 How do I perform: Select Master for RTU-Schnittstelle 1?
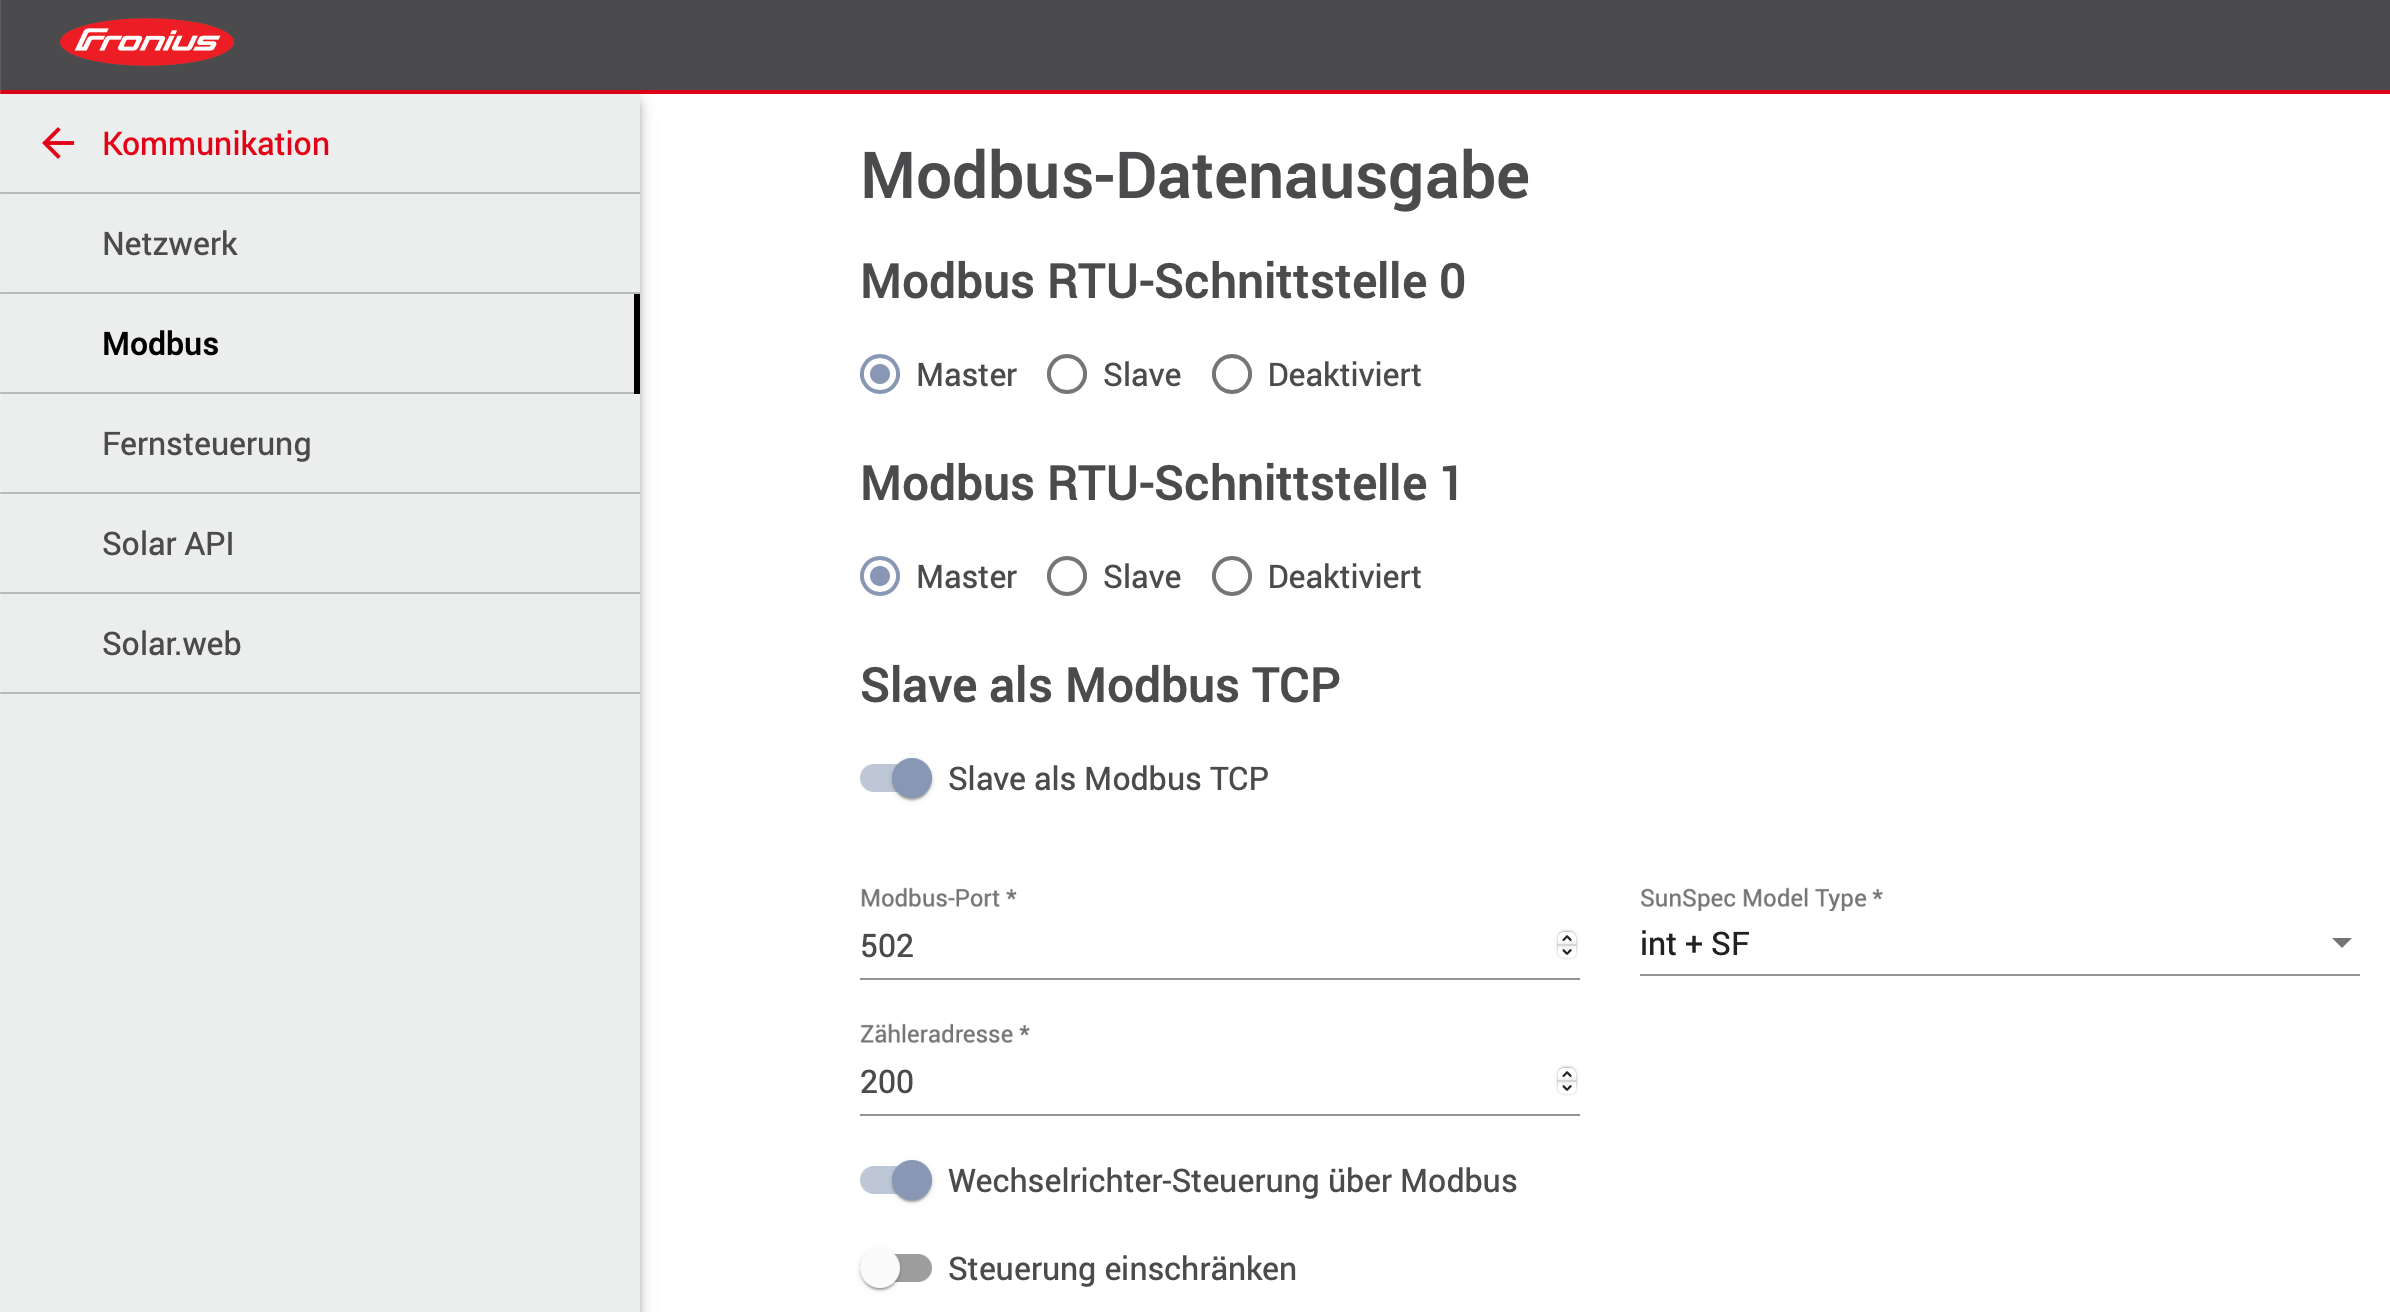click(880, 577)
